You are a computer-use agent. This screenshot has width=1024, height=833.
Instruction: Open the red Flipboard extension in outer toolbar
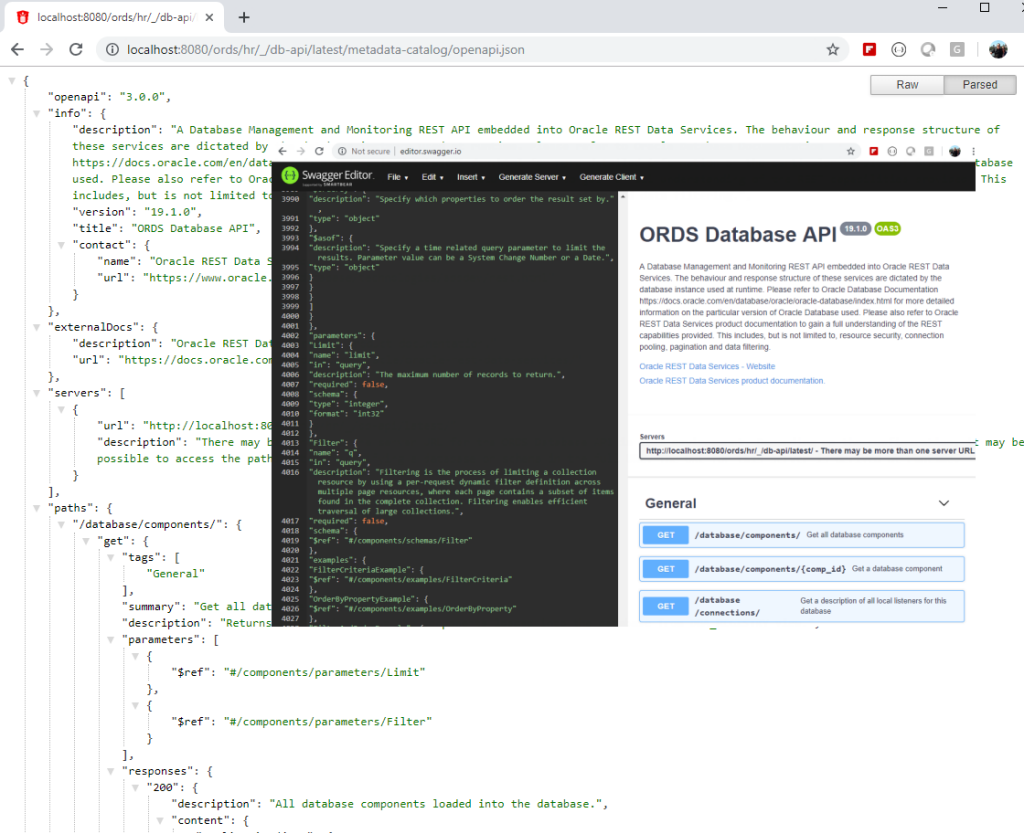pyautogui.click(x=869, y=50)
